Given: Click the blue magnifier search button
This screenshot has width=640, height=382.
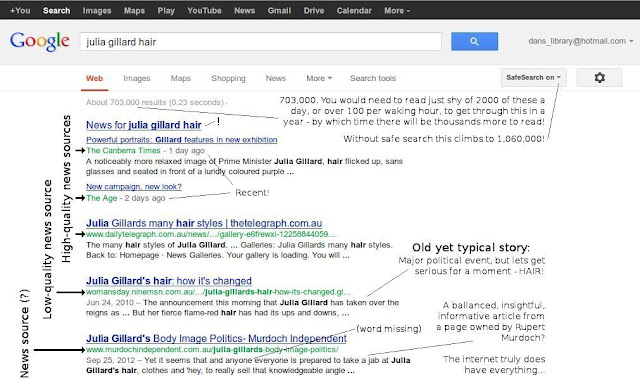Looking at the screenshot, I should pos(474,41).
